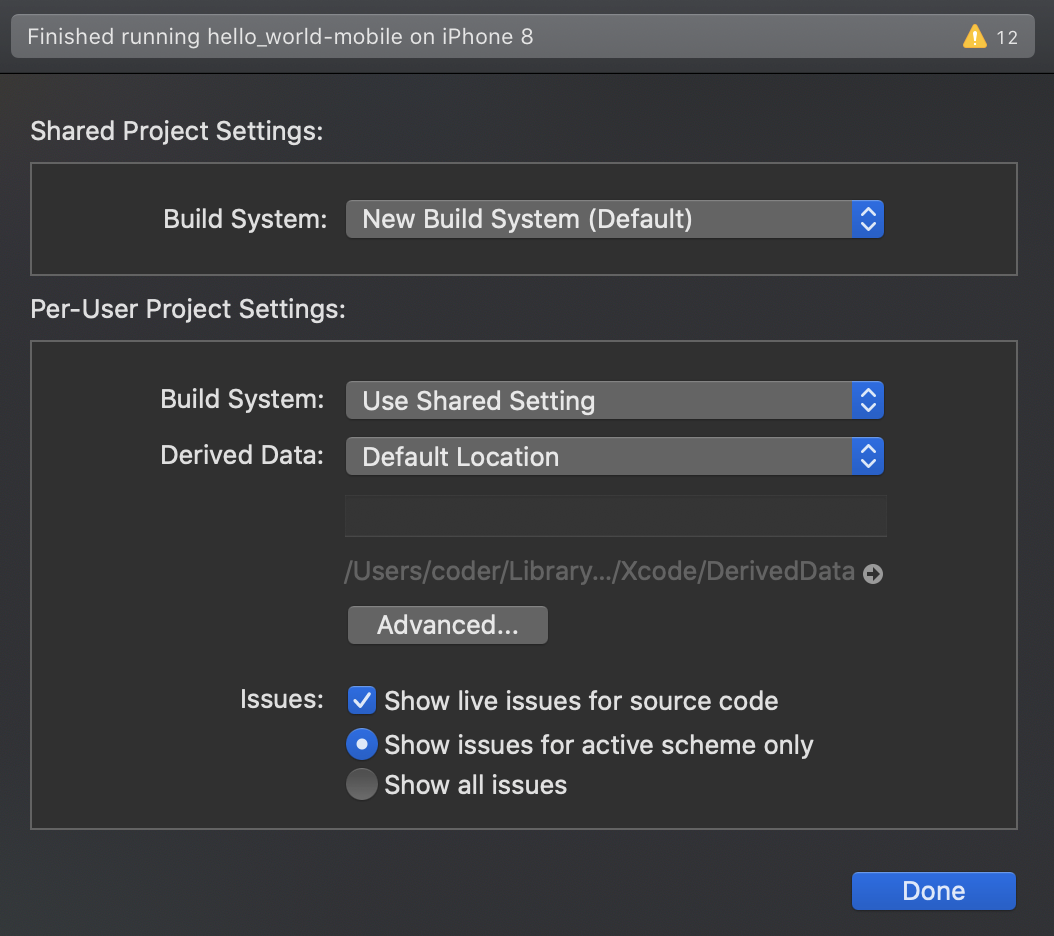
Task: Click the Finished running hello_world-mobile status text
Action: pyautogui.click(x=280, y=38)
